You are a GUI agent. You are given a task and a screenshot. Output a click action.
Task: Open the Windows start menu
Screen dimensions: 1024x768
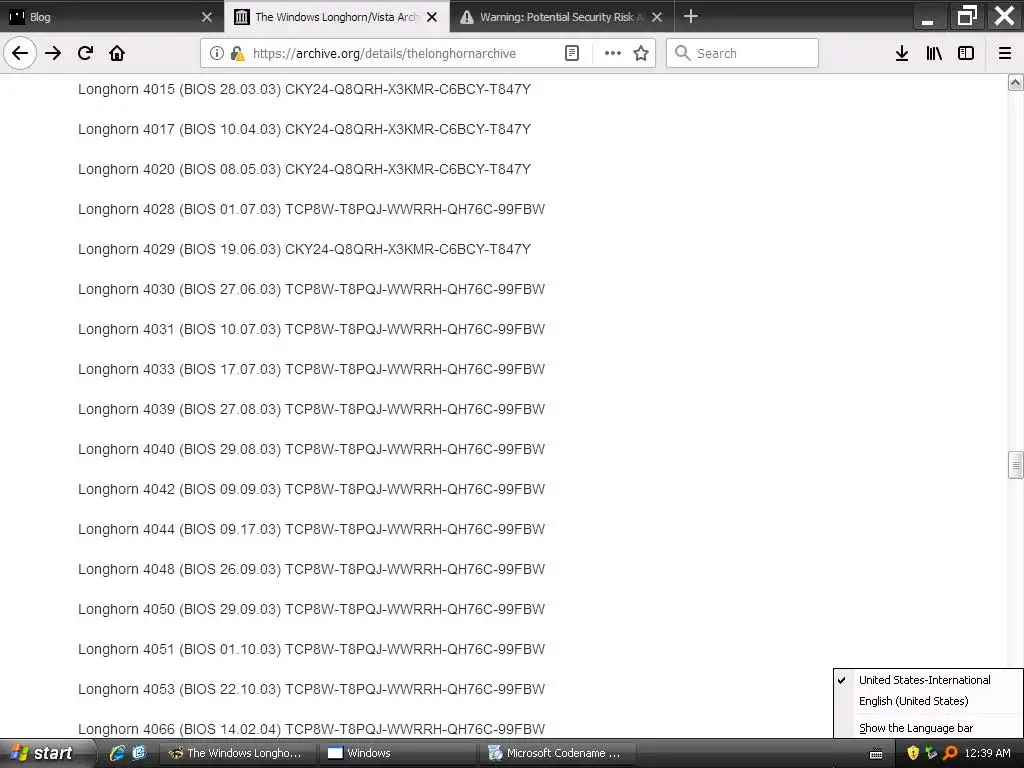pos(43,753)
